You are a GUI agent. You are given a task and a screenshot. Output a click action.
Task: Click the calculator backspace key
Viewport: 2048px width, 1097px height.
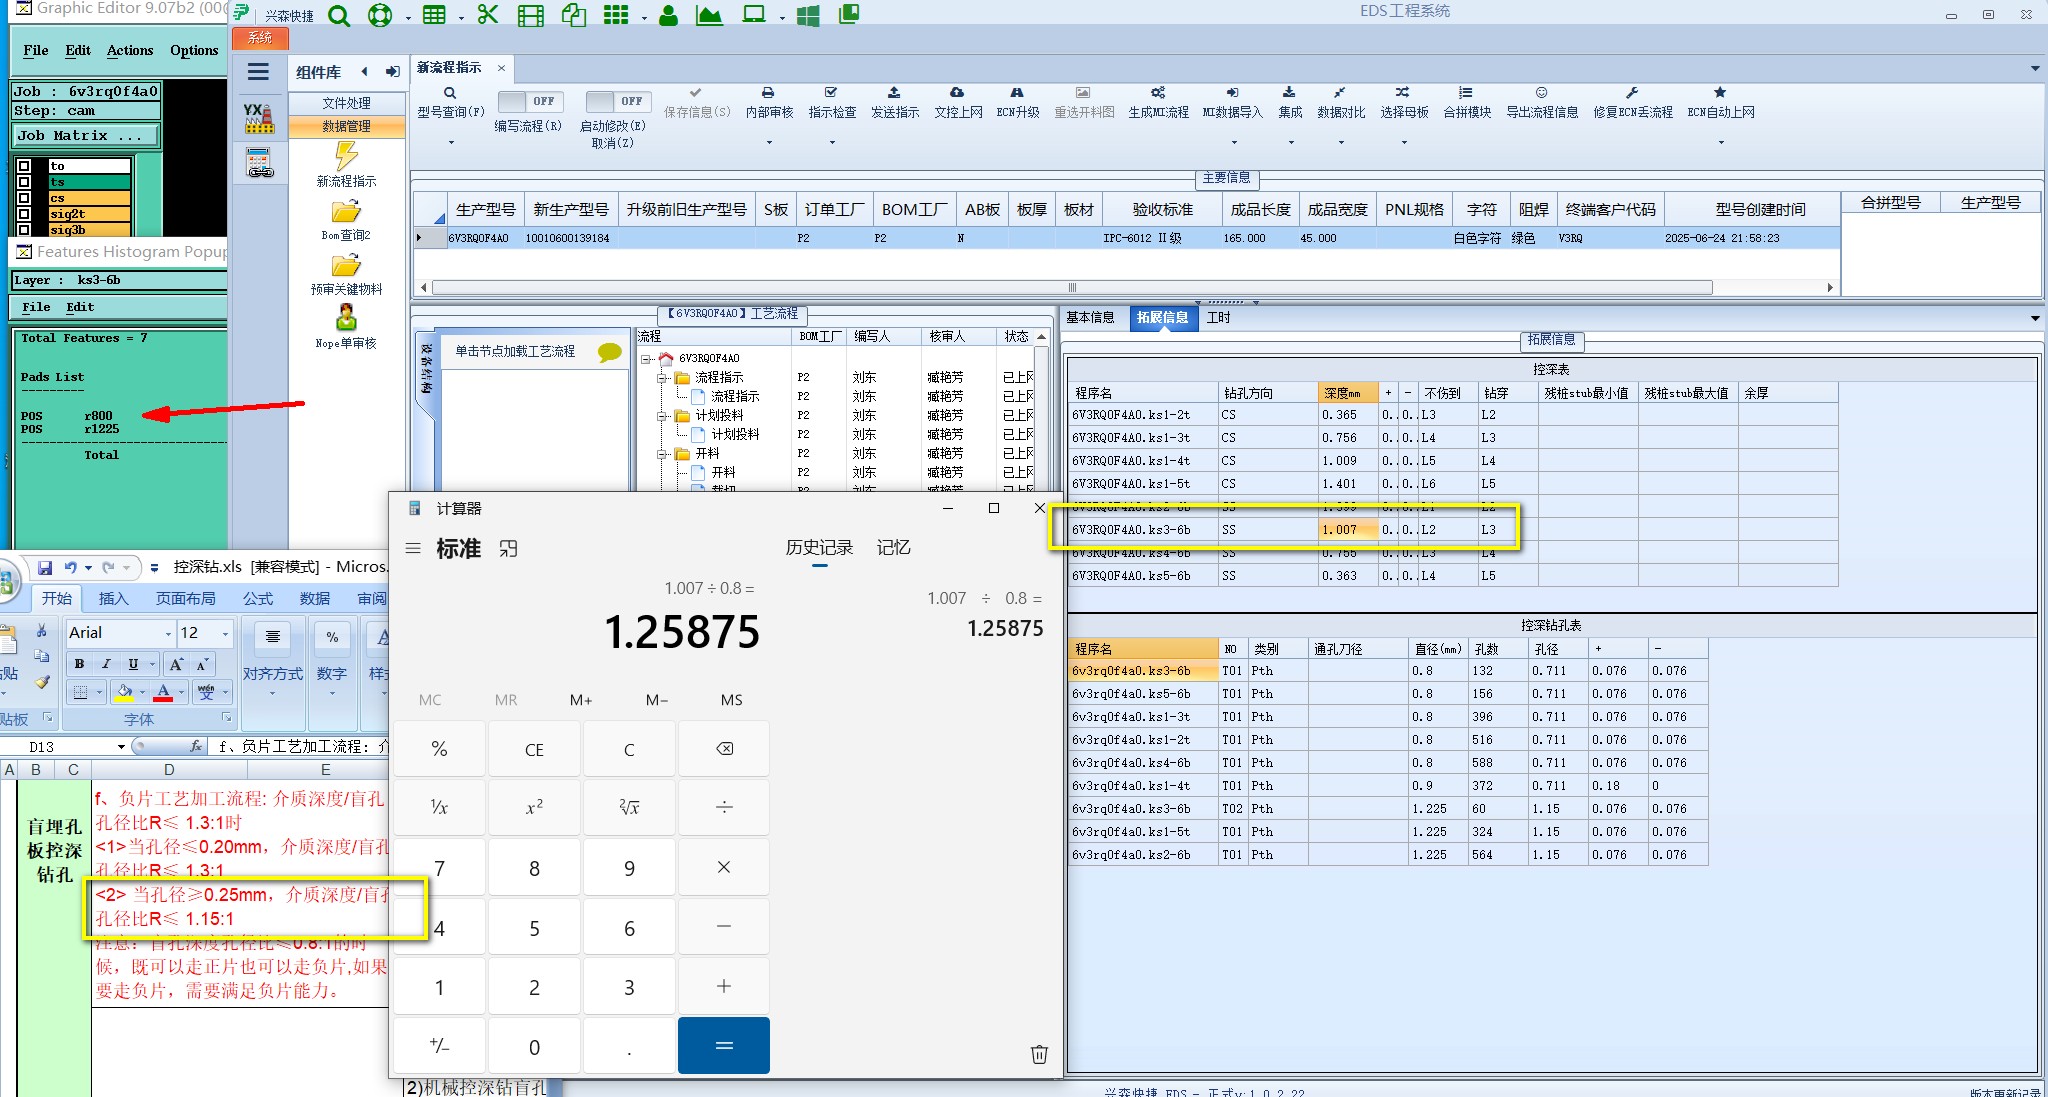tap(724, 749)
